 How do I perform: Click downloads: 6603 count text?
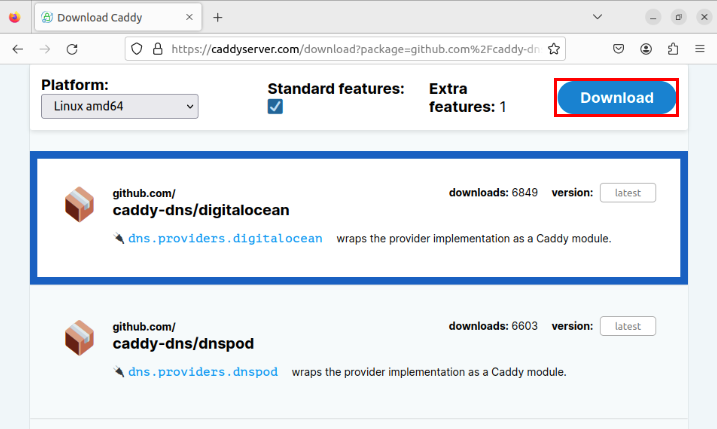[493, 326]
